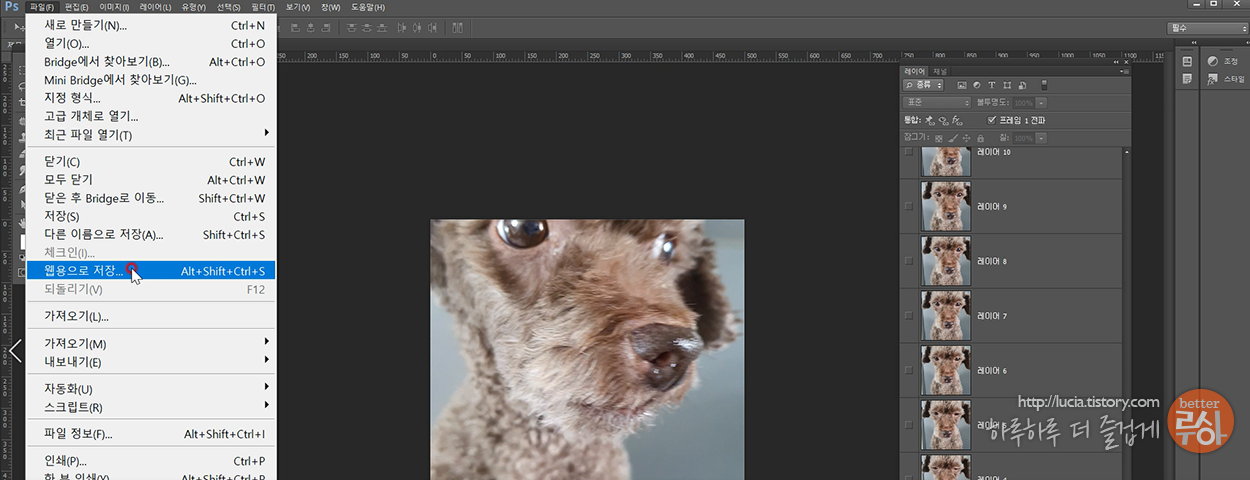Show visibility of 레이어 6

908,370
